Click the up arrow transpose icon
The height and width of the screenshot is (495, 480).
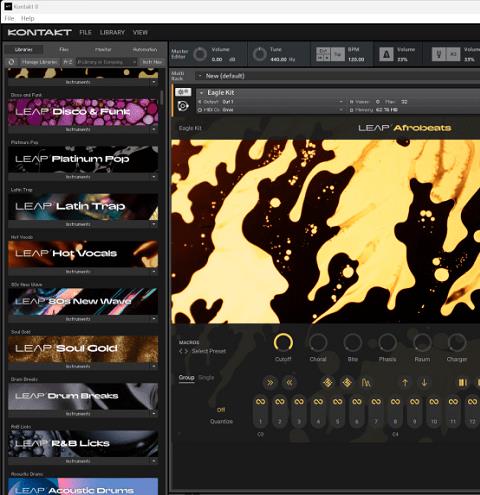click(x=405, y=383)
